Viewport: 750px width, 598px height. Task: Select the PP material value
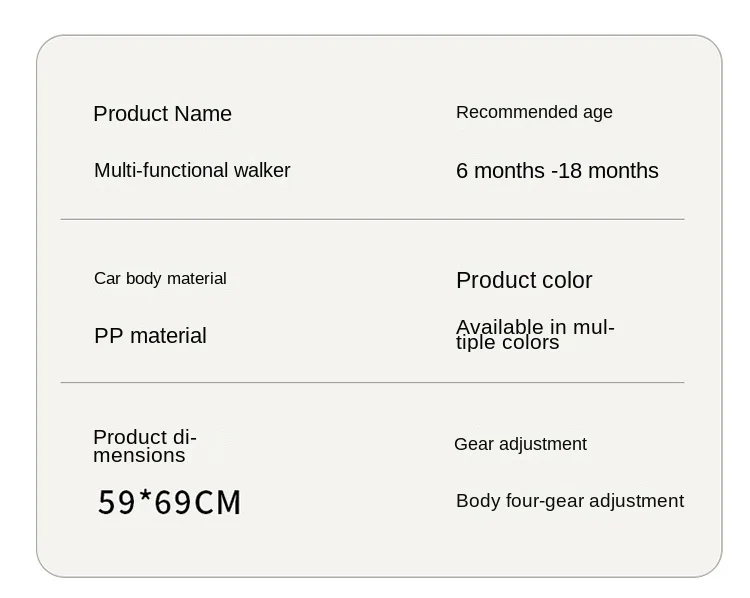click(150, 336)
